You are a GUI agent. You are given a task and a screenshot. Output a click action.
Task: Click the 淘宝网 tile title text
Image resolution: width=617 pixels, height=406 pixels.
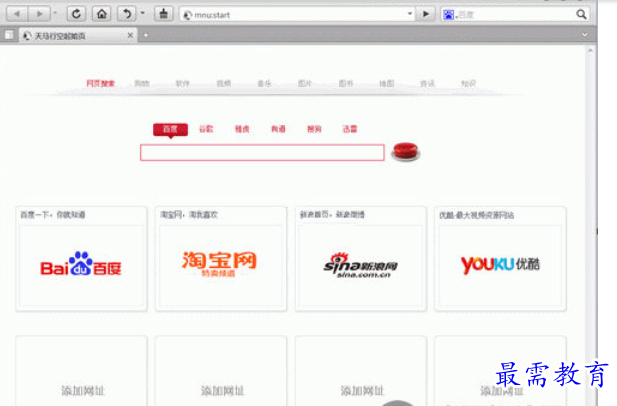[x=189, y=215]
